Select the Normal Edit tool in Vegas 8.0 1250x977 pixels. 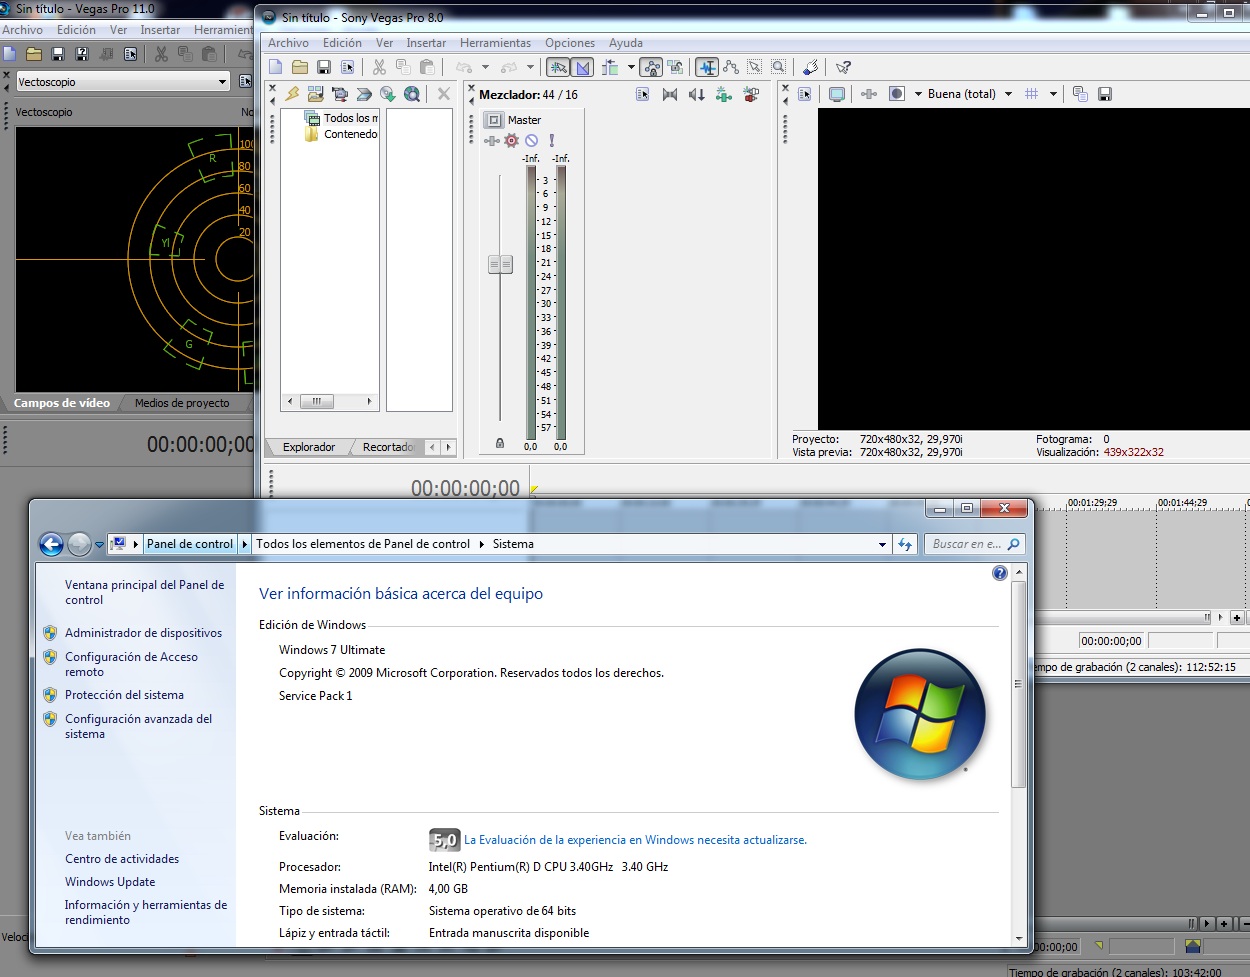[x=707, y=67]
